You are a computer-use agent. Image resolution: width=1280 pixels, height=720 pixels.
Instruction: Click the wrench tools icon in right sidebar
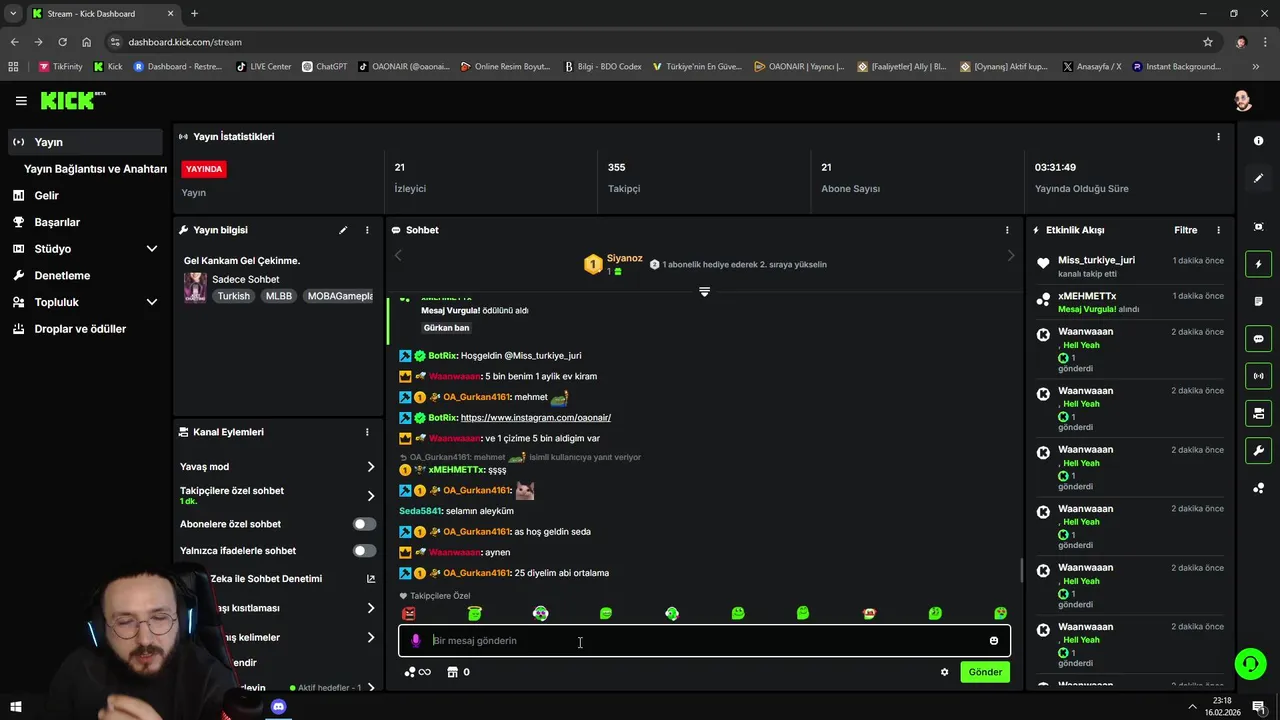[1258, 450]
